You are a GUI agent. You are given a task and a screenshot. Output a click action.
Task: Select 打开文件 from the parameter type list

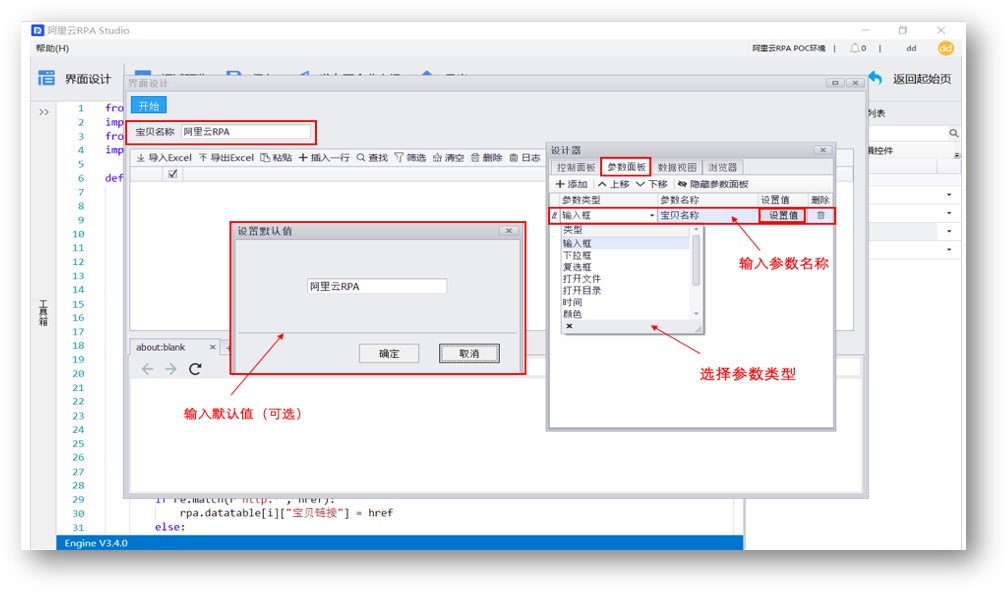(625, 278)
